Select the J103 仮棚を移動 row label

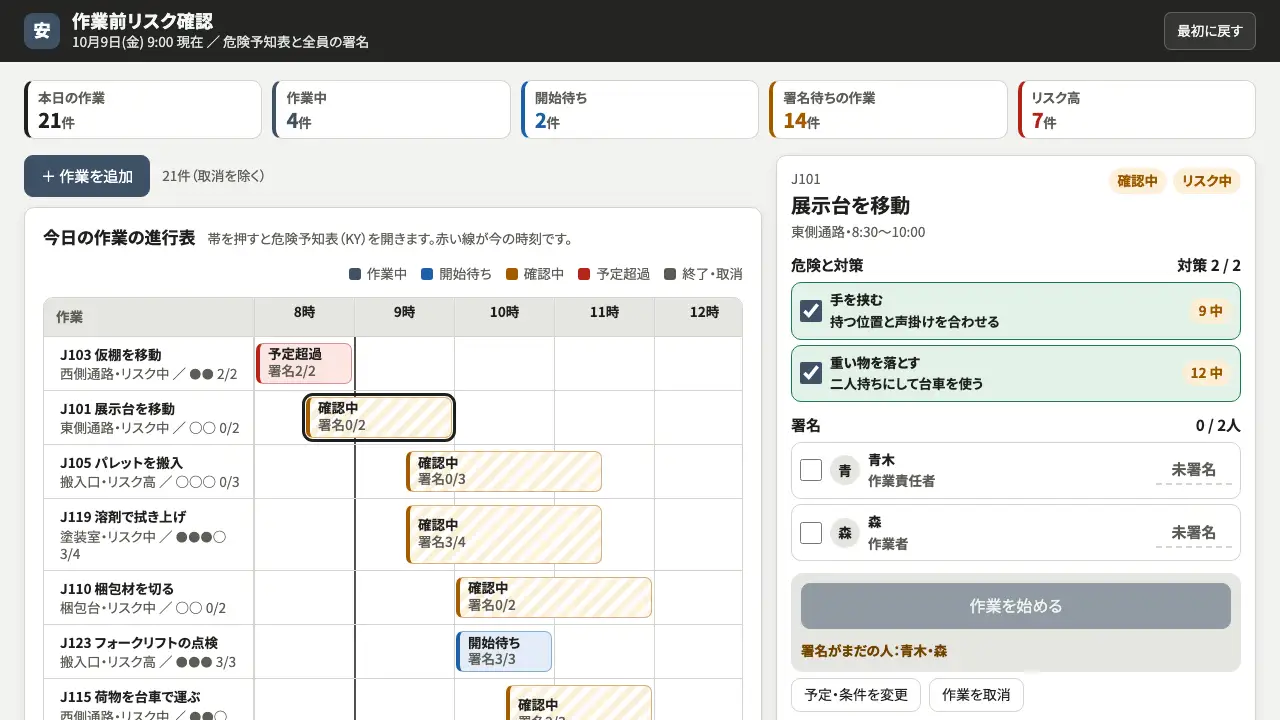click(149, 364)
